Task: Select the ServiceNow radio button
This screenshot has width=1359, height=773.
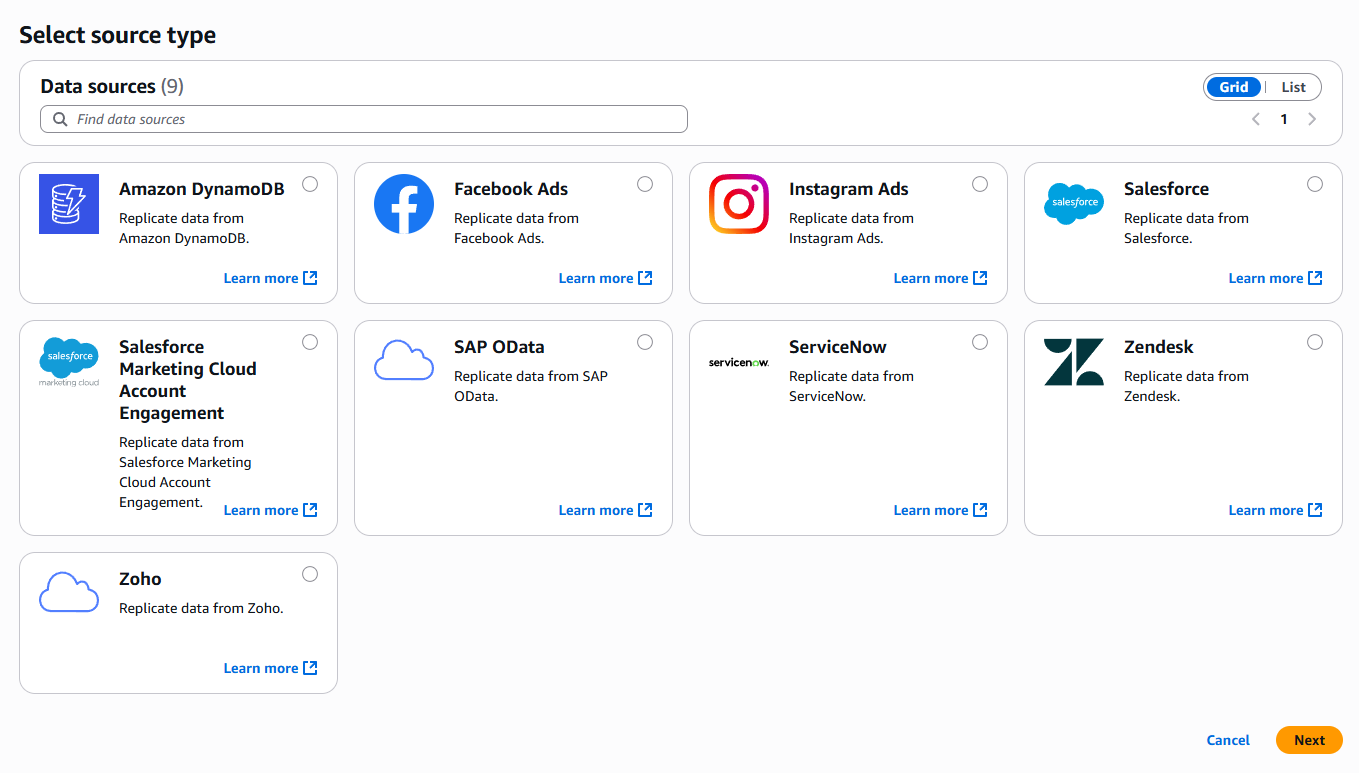Action: (x=980, y=342)
